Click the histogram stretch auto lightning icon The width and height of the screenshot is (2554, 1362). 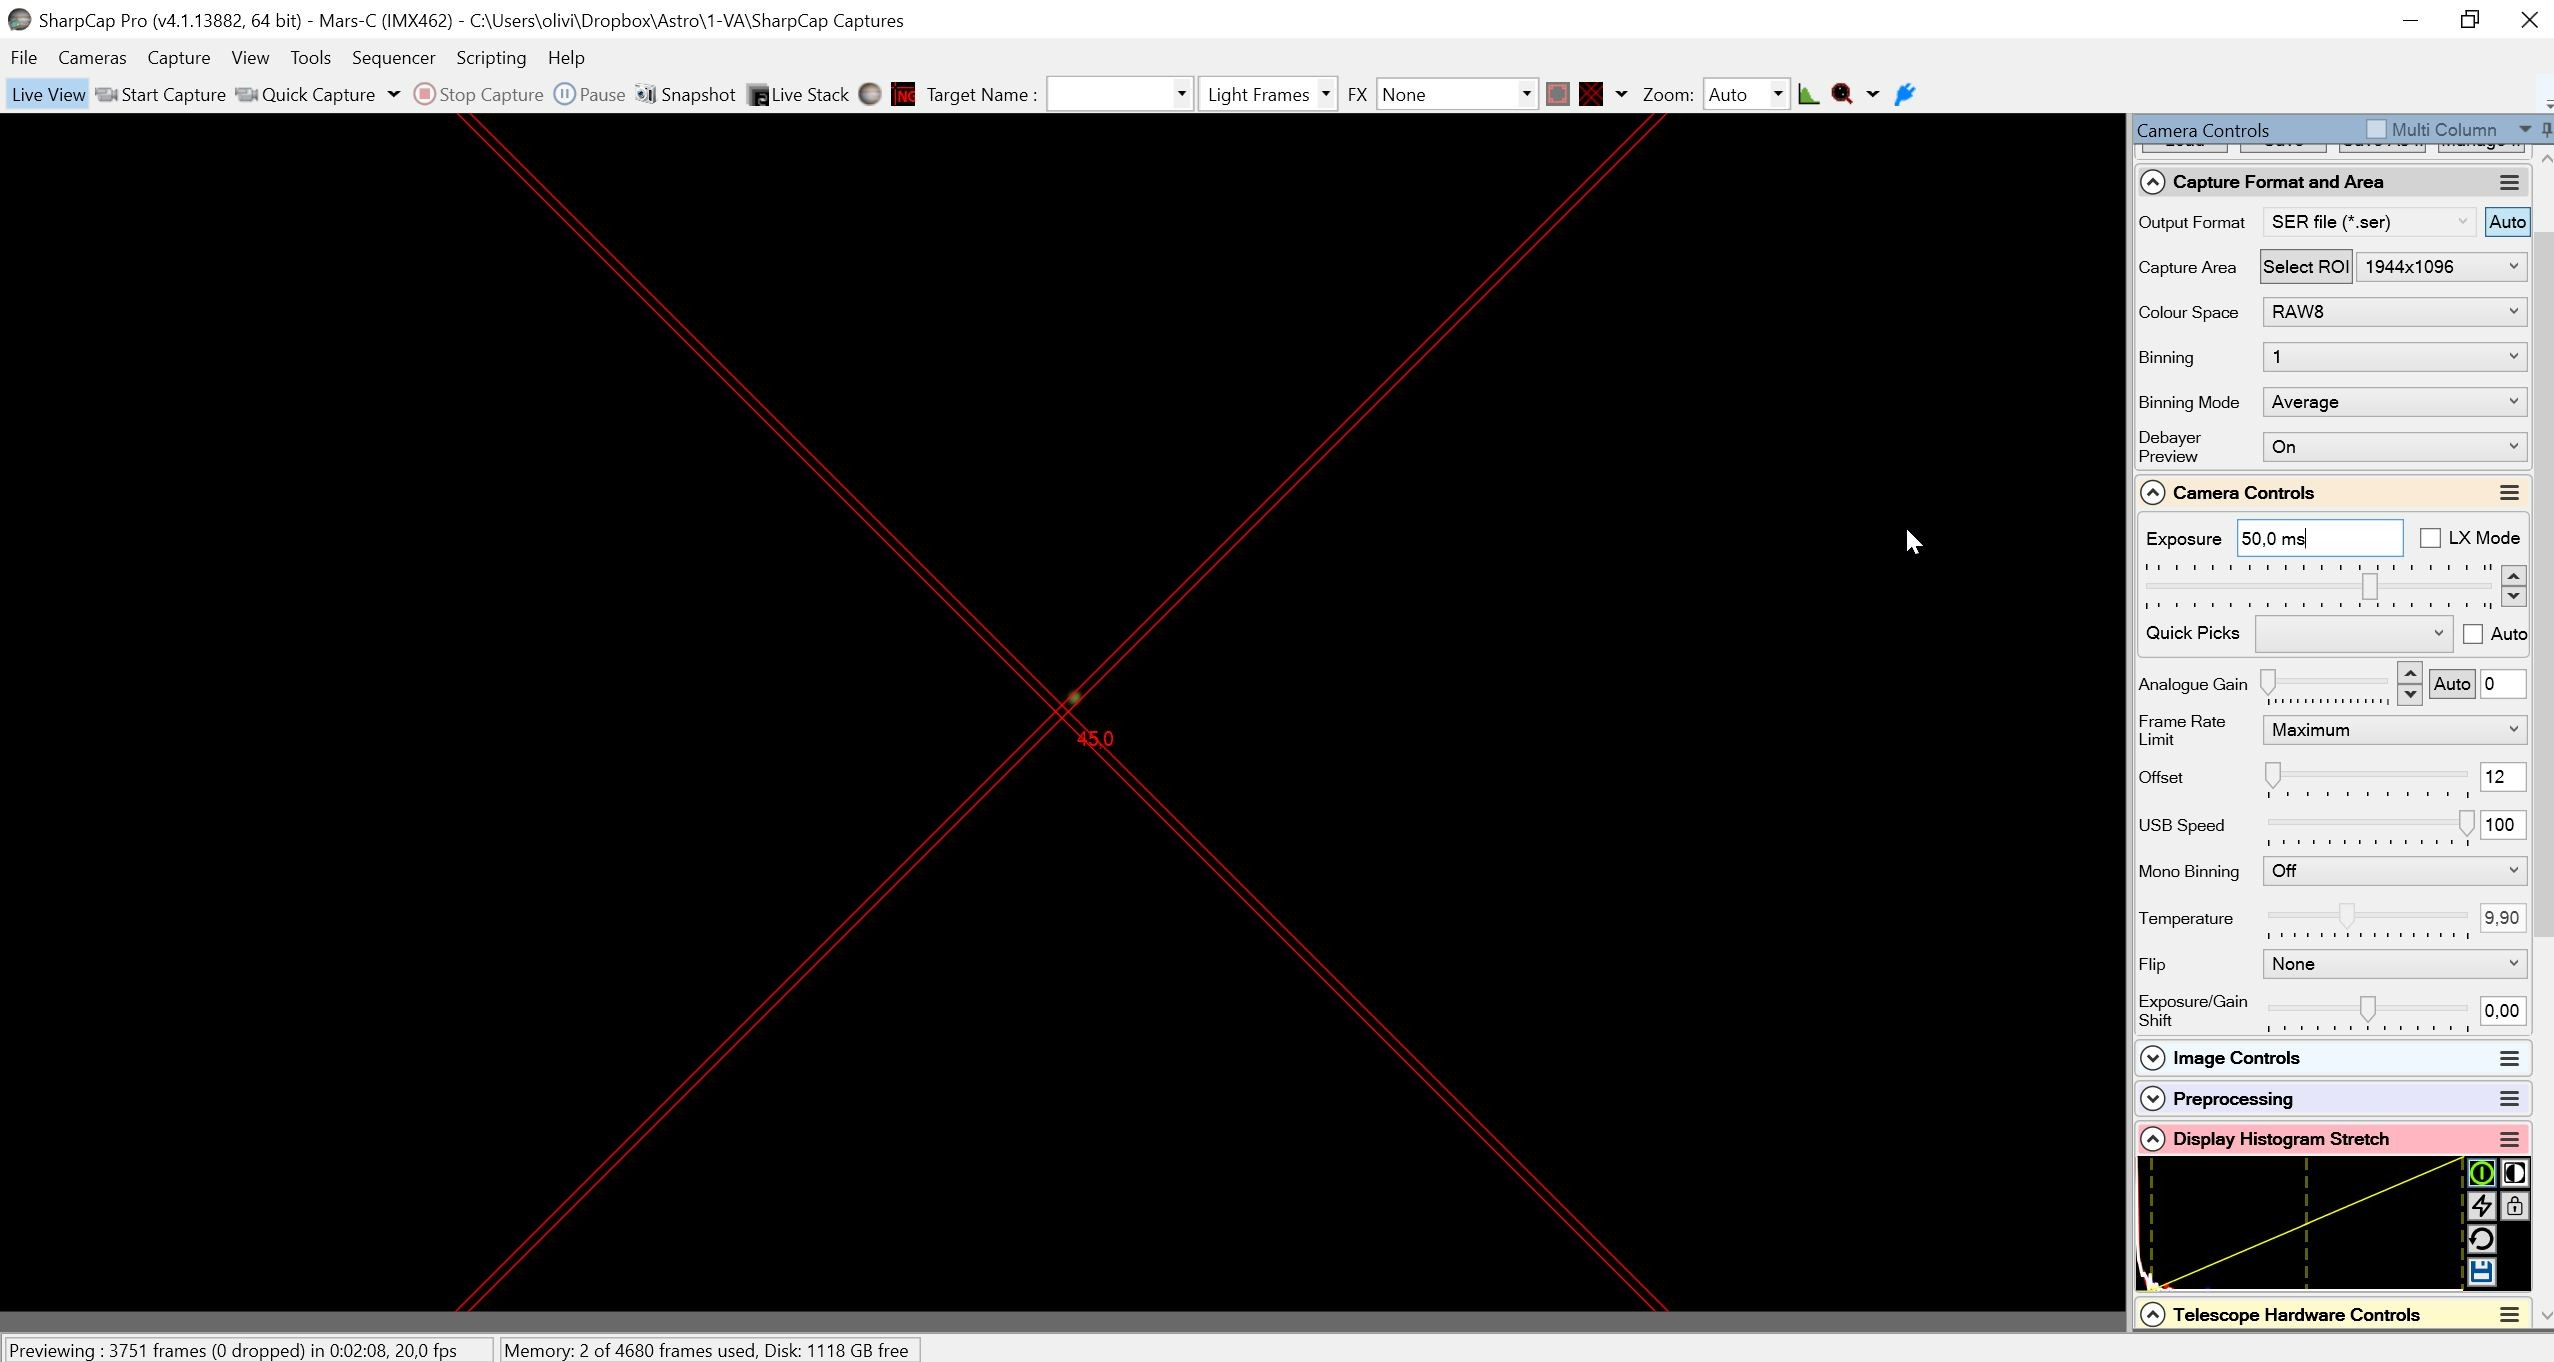pos(2481,1206)
